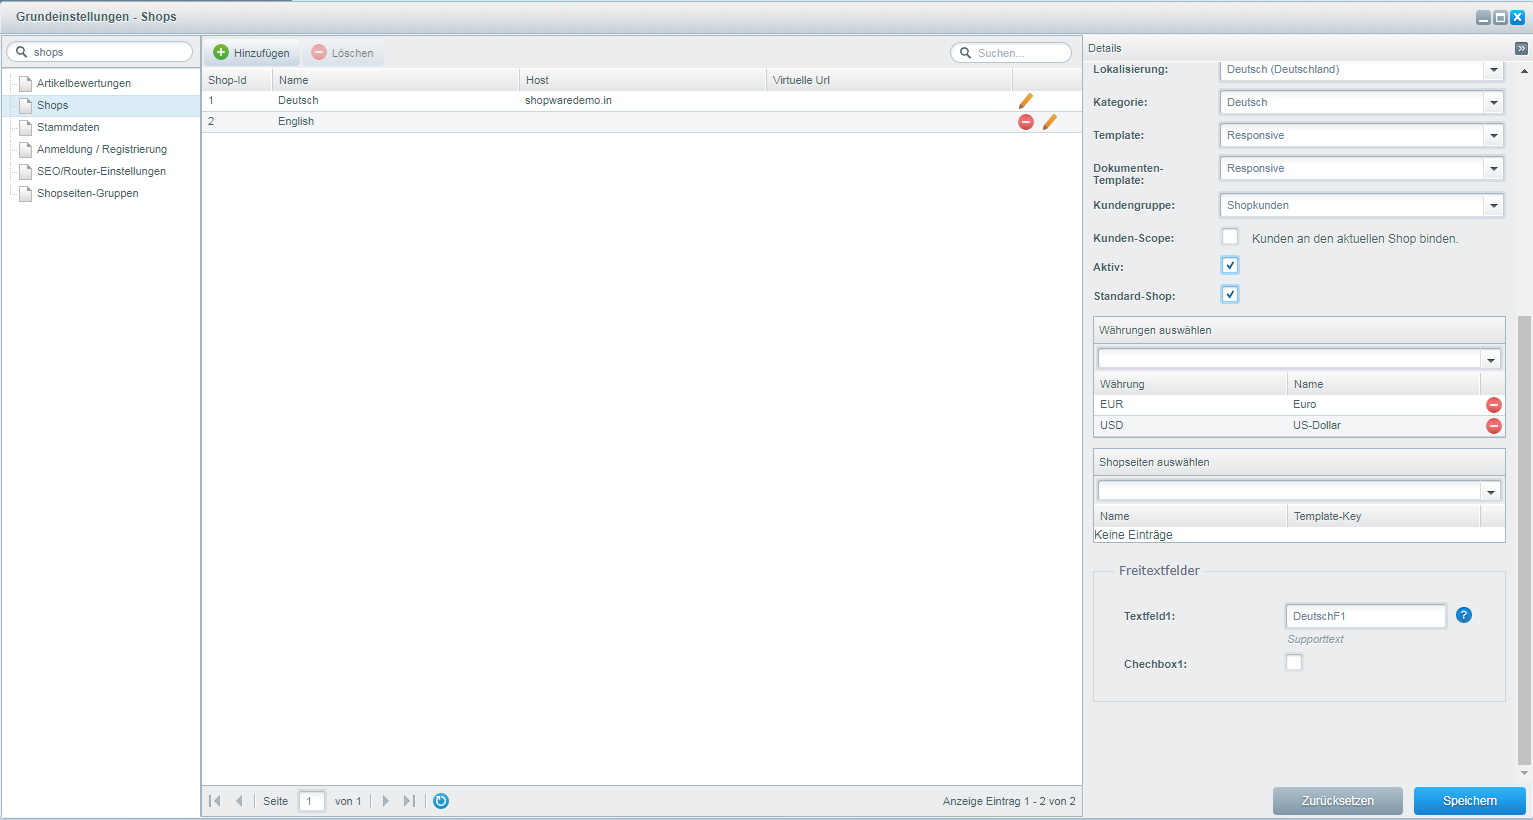Maximize the Grundeinstellungen window

tap(1500, 17)
